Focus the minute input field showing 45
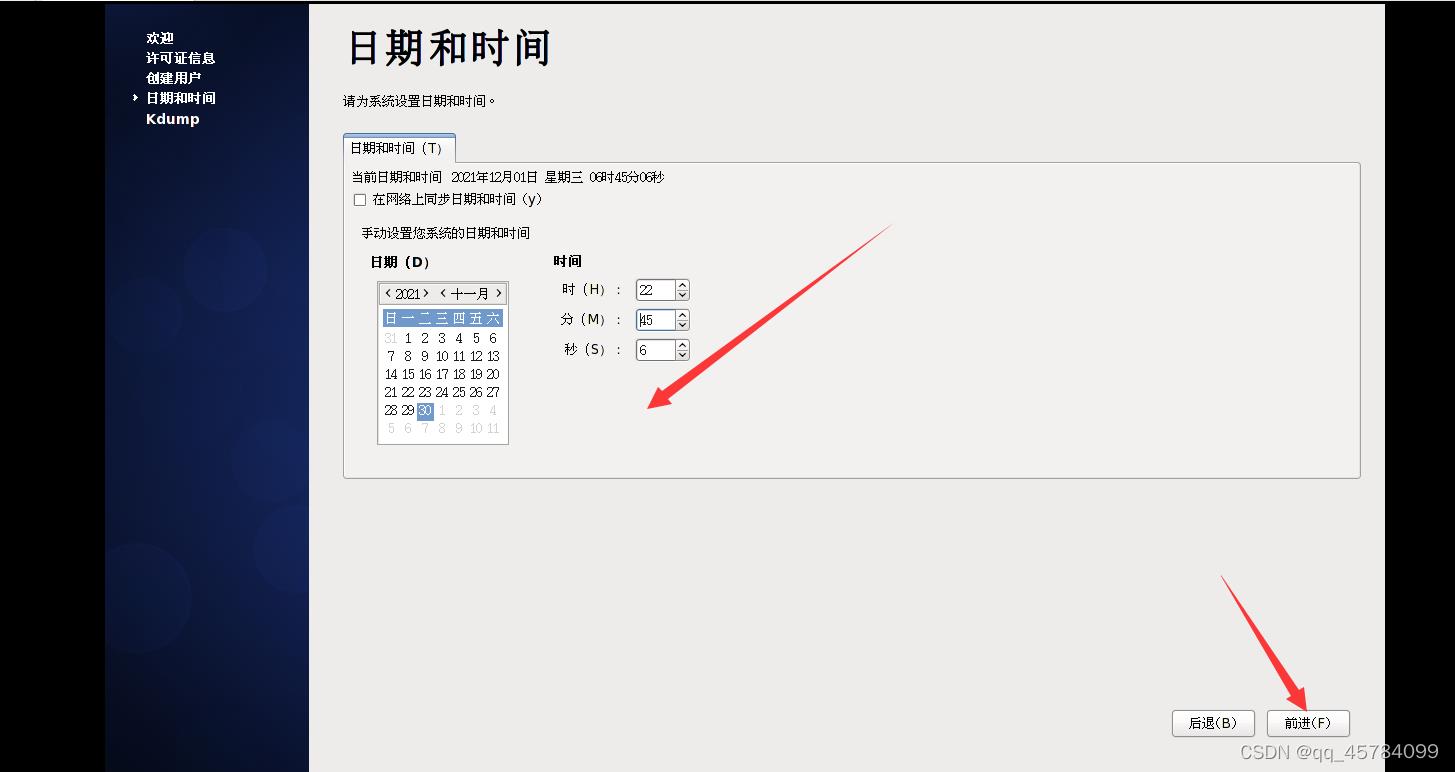This screenshot has height=772, width=1455. [656, 320]
